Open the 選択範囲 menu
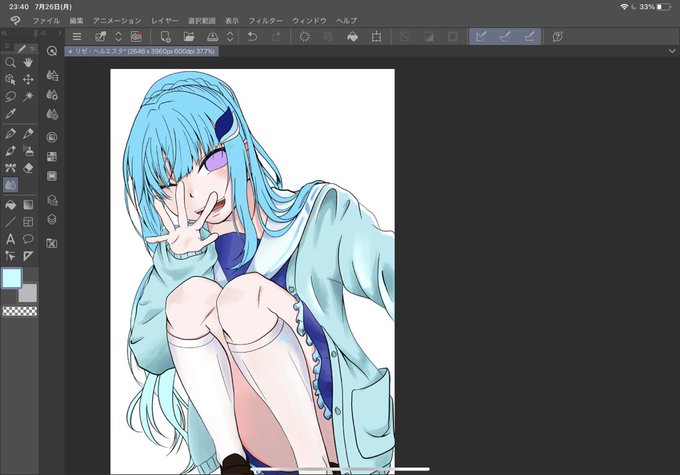 [x=202, y=20]
